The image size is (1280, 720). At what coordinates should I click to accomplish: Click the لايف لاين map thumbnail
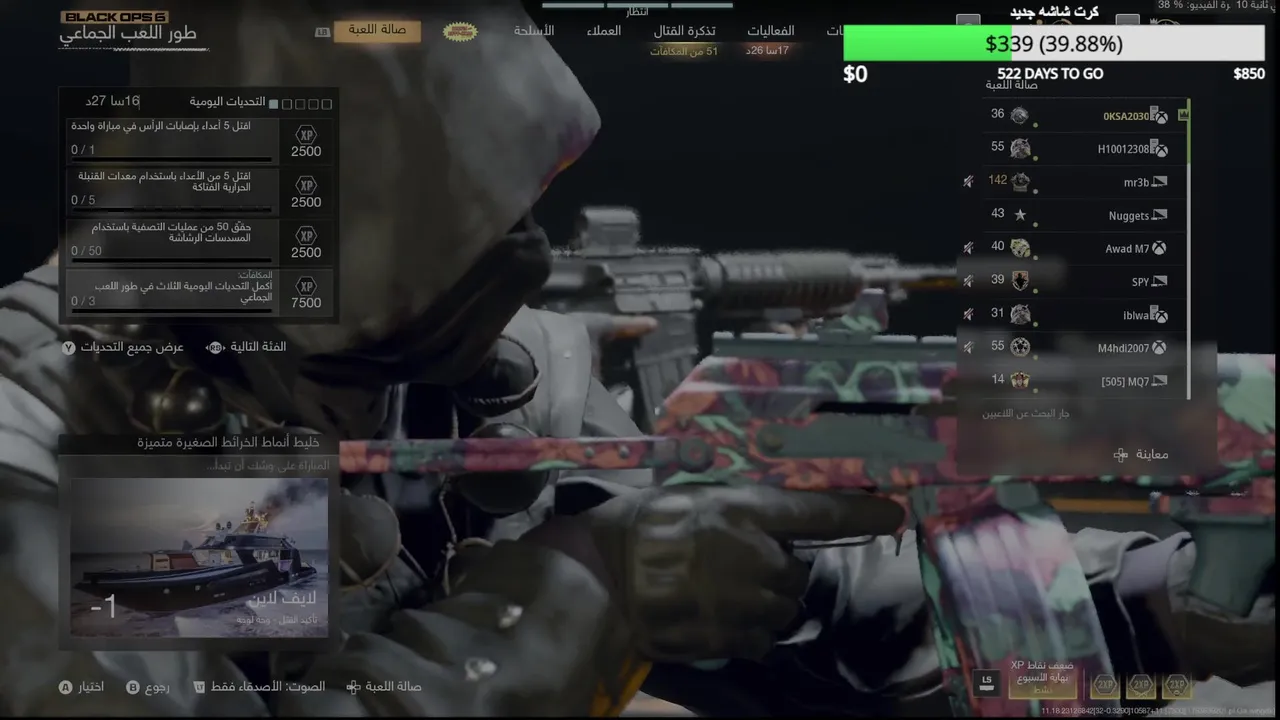(x=199, y=557)
